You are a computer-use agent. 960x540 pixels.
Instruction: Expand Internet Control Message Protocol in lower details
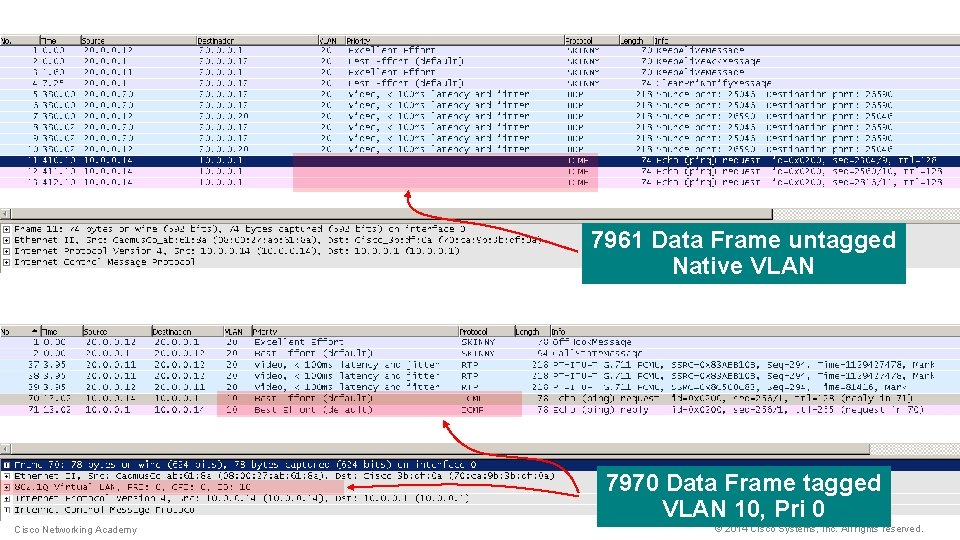click(7, 509)
